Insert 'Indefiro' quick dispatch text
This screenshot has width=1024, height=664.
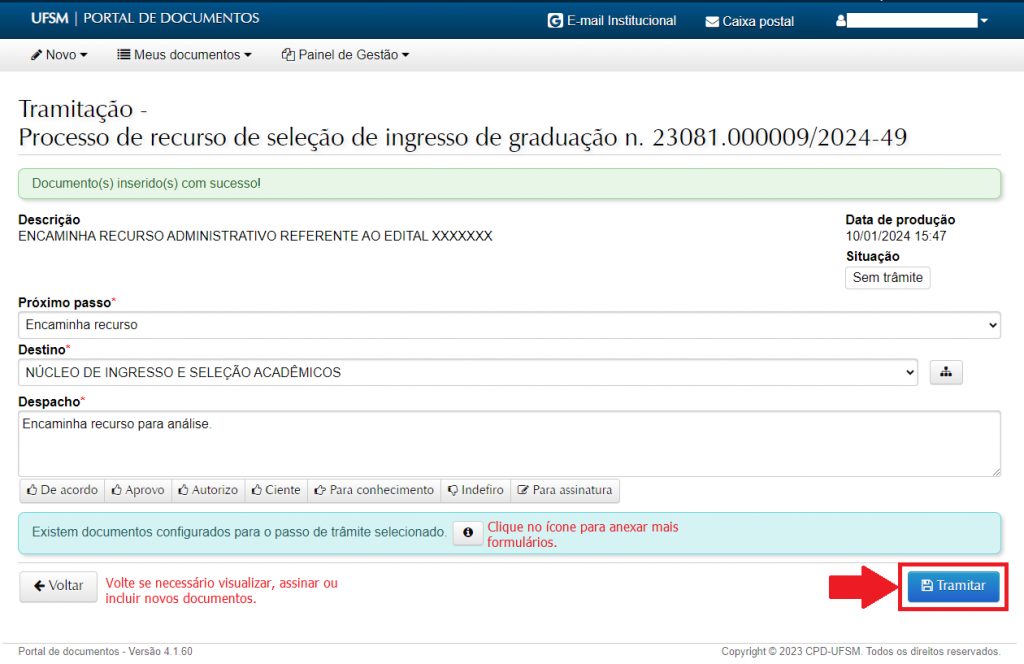click(475, 490)
